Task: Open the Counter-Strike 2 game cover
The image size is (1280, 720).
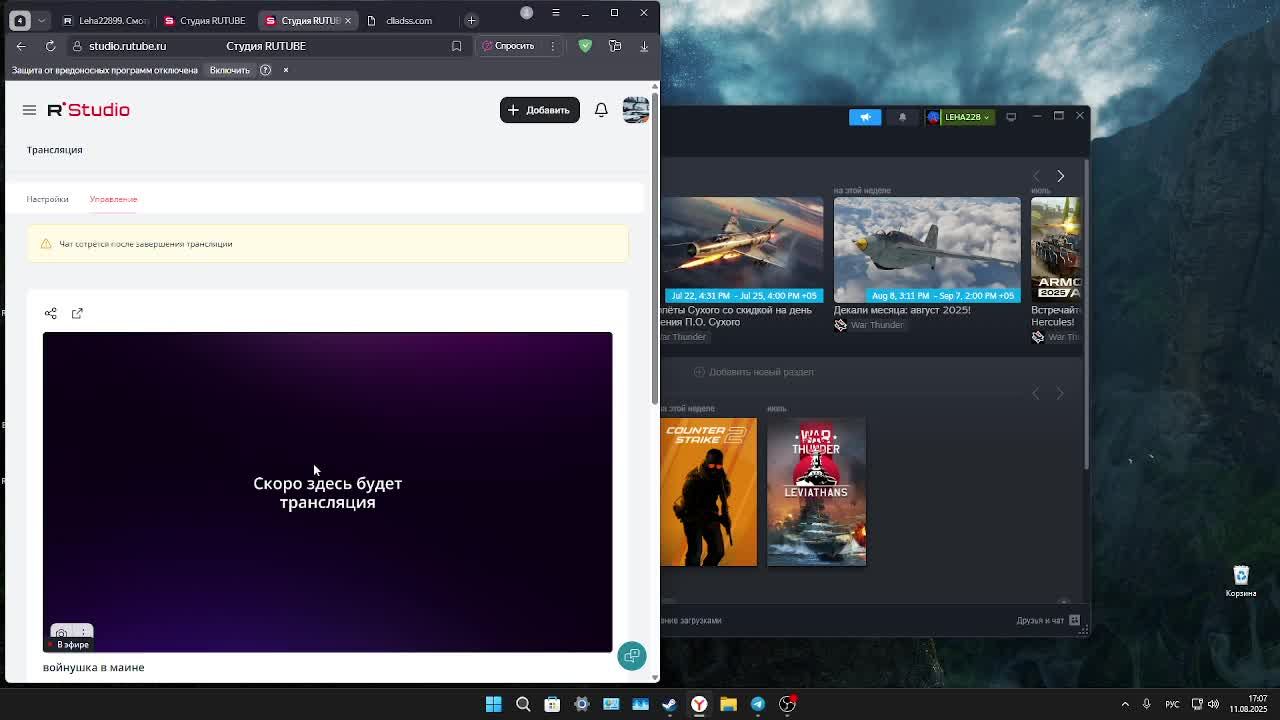Action: pos(709,492)
